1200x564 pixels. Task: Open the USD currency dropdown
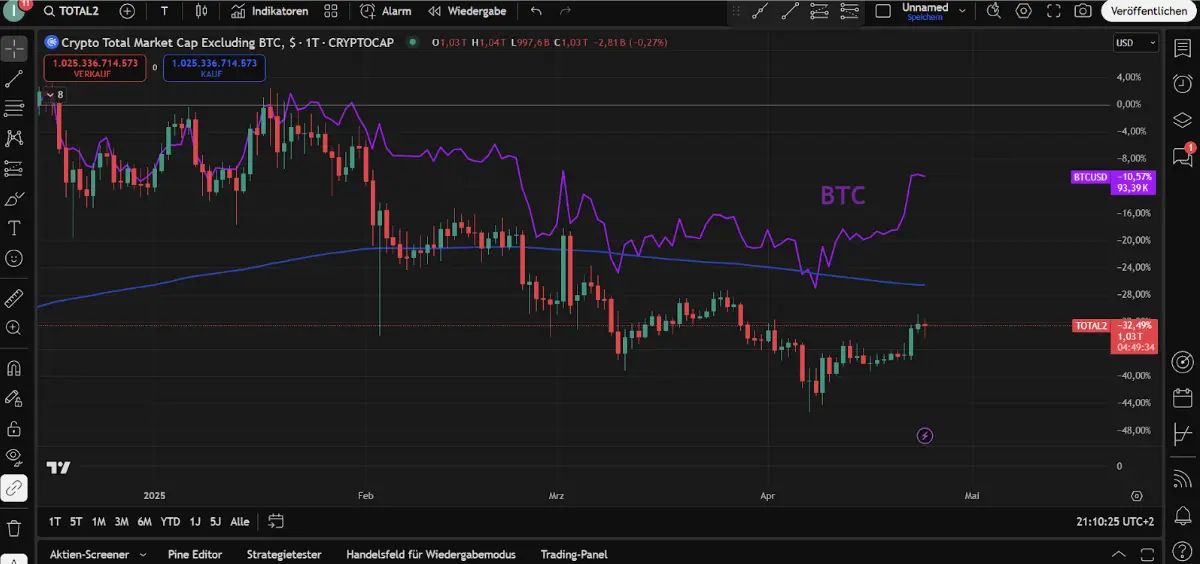point(1136,43)
